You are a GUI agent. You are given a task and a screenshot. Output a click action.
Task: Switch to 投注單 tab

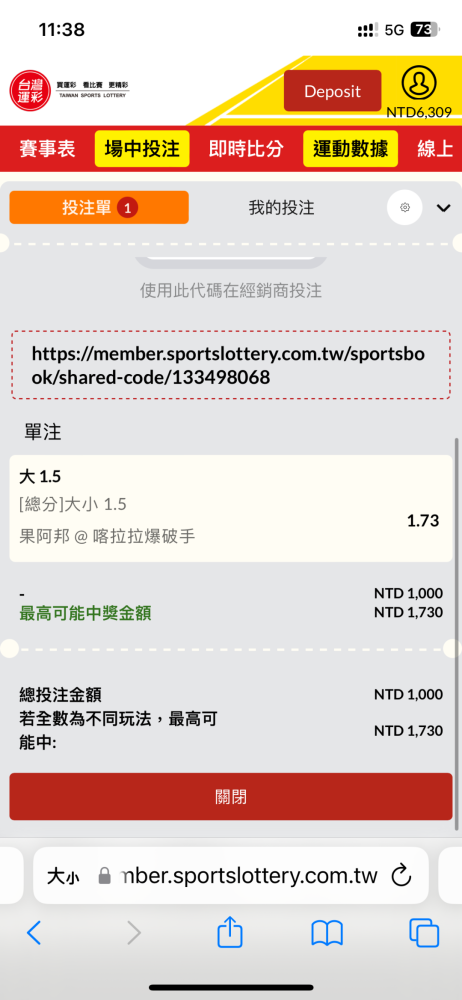click(99, 207)
